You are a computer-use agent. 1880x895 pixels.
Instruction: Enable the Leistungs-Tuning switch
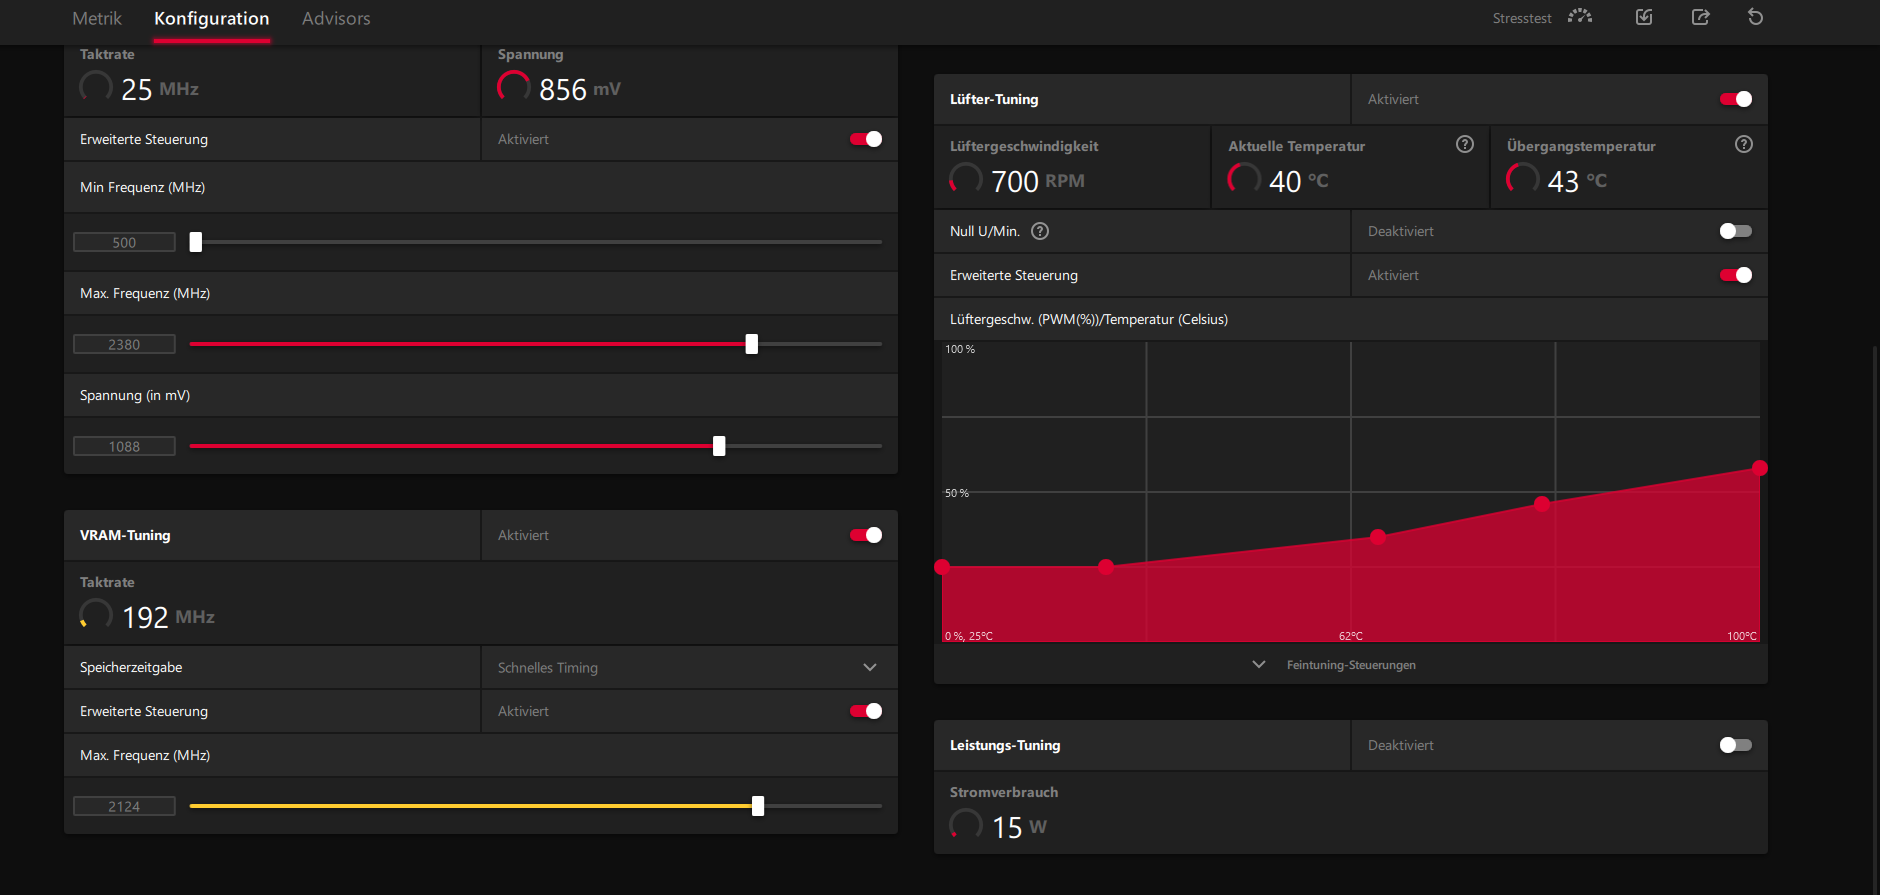coord(1736,745)
